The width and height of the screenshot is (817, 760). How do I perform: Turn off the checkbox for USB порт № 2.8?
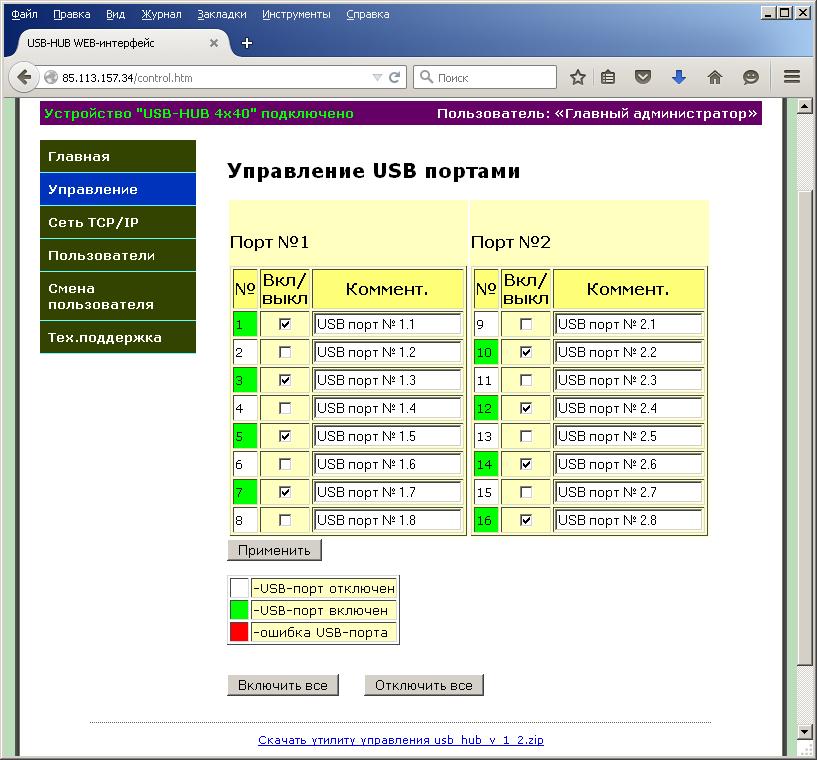click(x=526, y=520)
